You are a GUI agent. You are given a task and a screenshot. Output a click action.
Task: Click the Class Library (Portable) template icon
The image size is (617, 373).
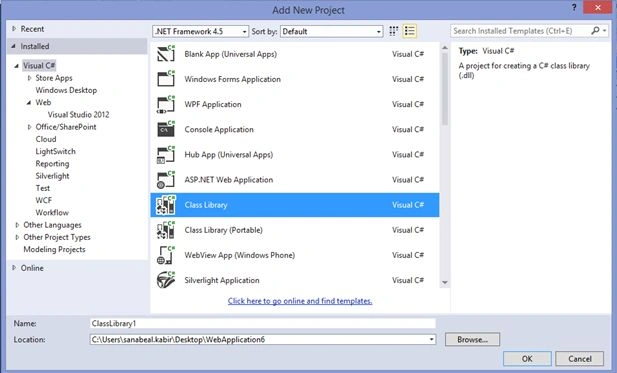click(166, 230)
